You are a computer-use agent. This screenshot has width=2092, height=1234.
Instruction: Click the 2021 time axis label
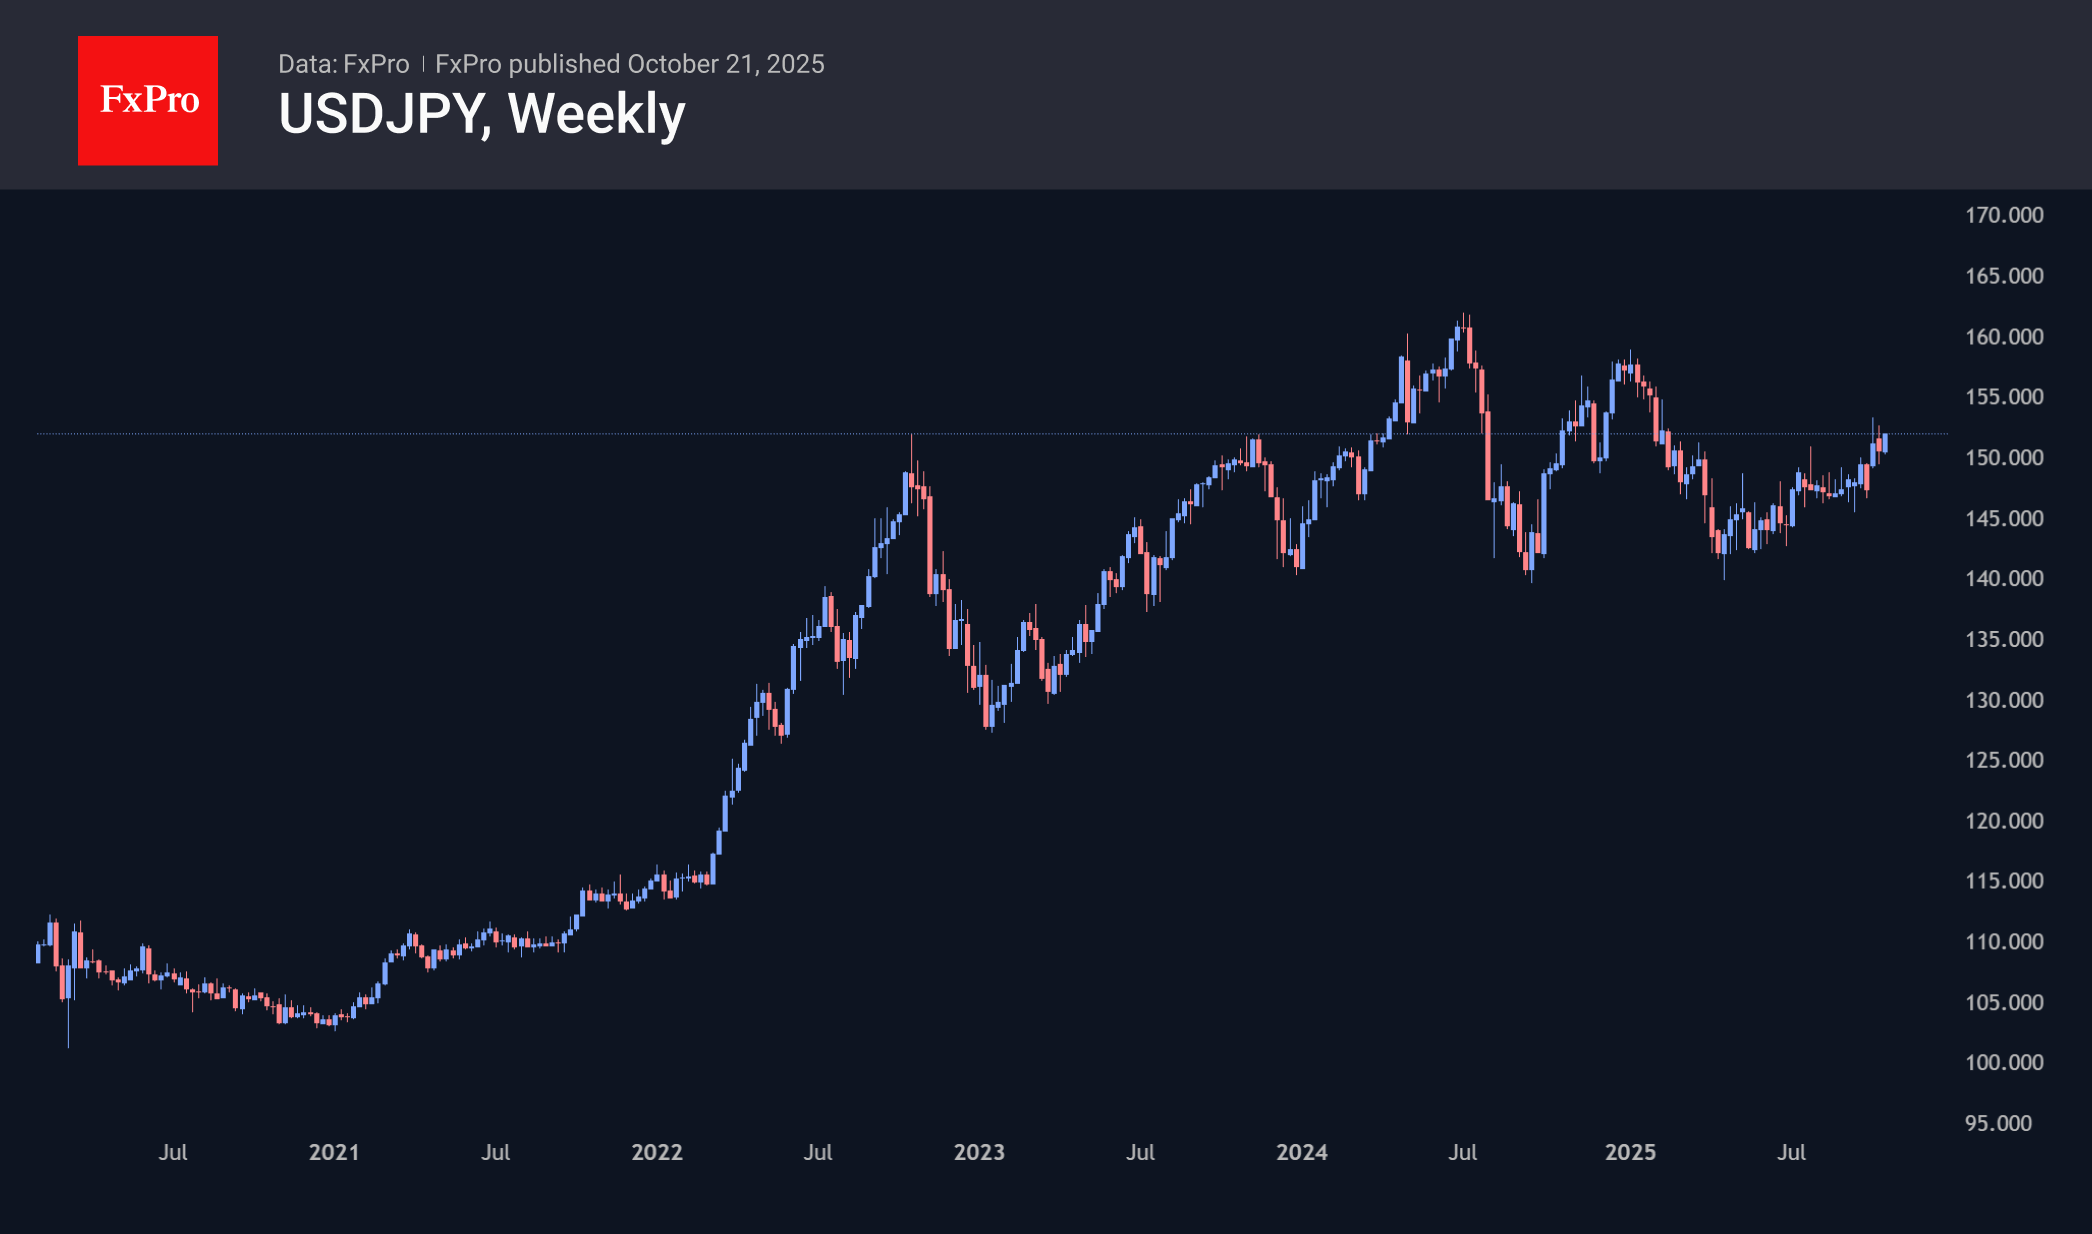coord(334,1152)
